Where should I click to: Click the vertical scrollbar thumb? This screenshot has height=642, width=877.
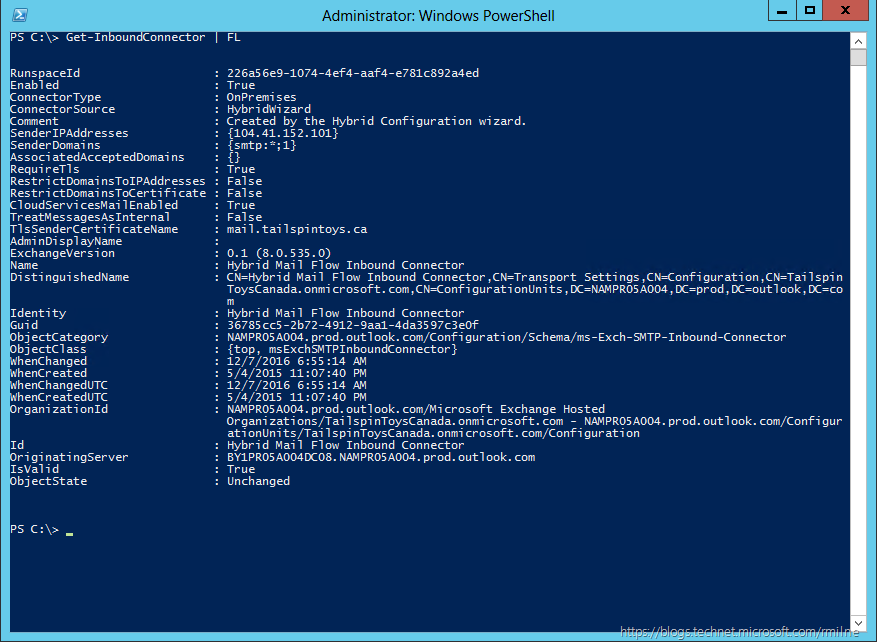pos(858,57)
